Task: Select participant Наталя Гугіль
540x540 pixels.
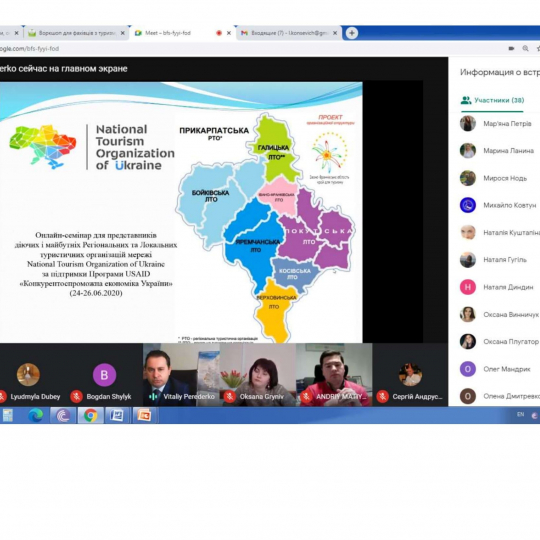Action: point(500,260)
